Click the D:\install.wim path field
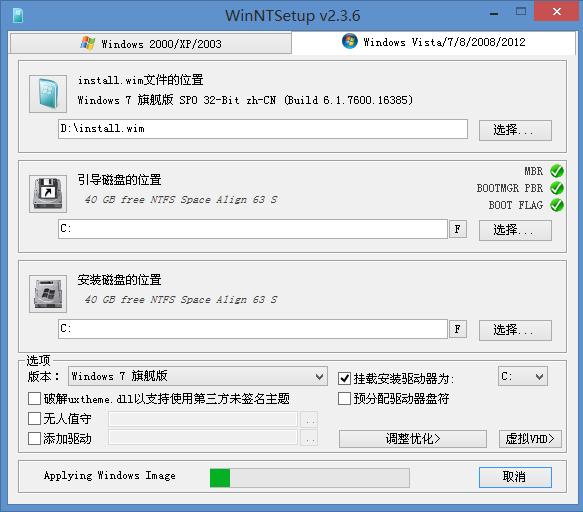583x512 pixels. (262, 129)
